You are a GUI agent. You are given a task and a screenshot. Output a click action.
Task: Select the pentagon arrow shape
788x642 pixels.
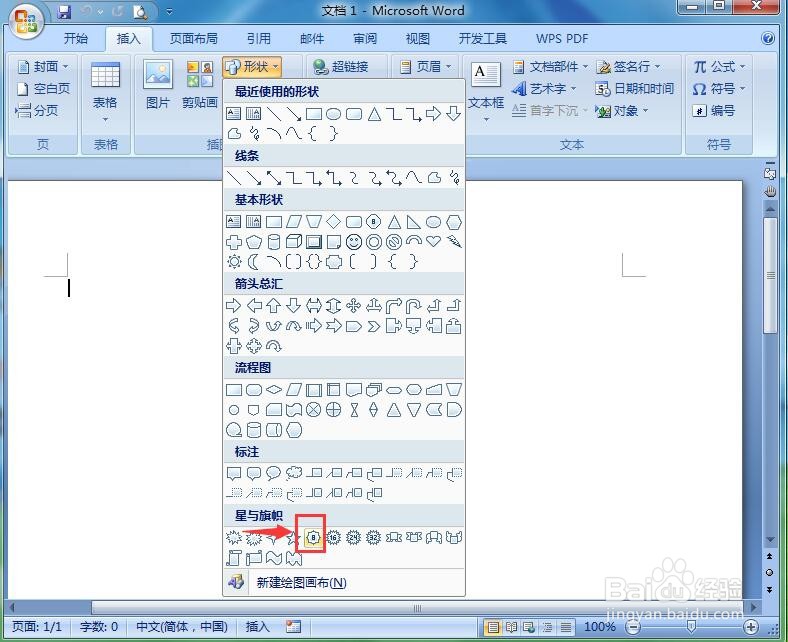354,326
